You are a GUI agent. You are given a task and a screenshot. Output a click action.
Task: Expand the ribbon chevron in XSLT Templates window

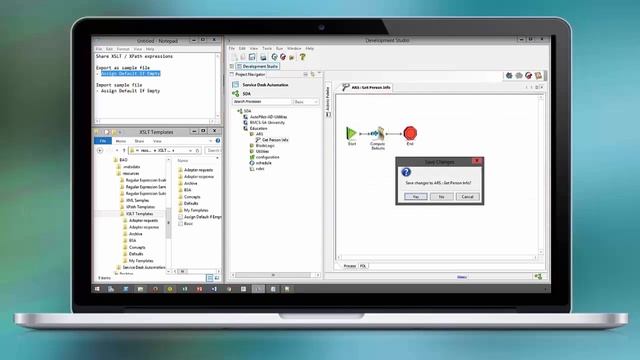(211, 141)
